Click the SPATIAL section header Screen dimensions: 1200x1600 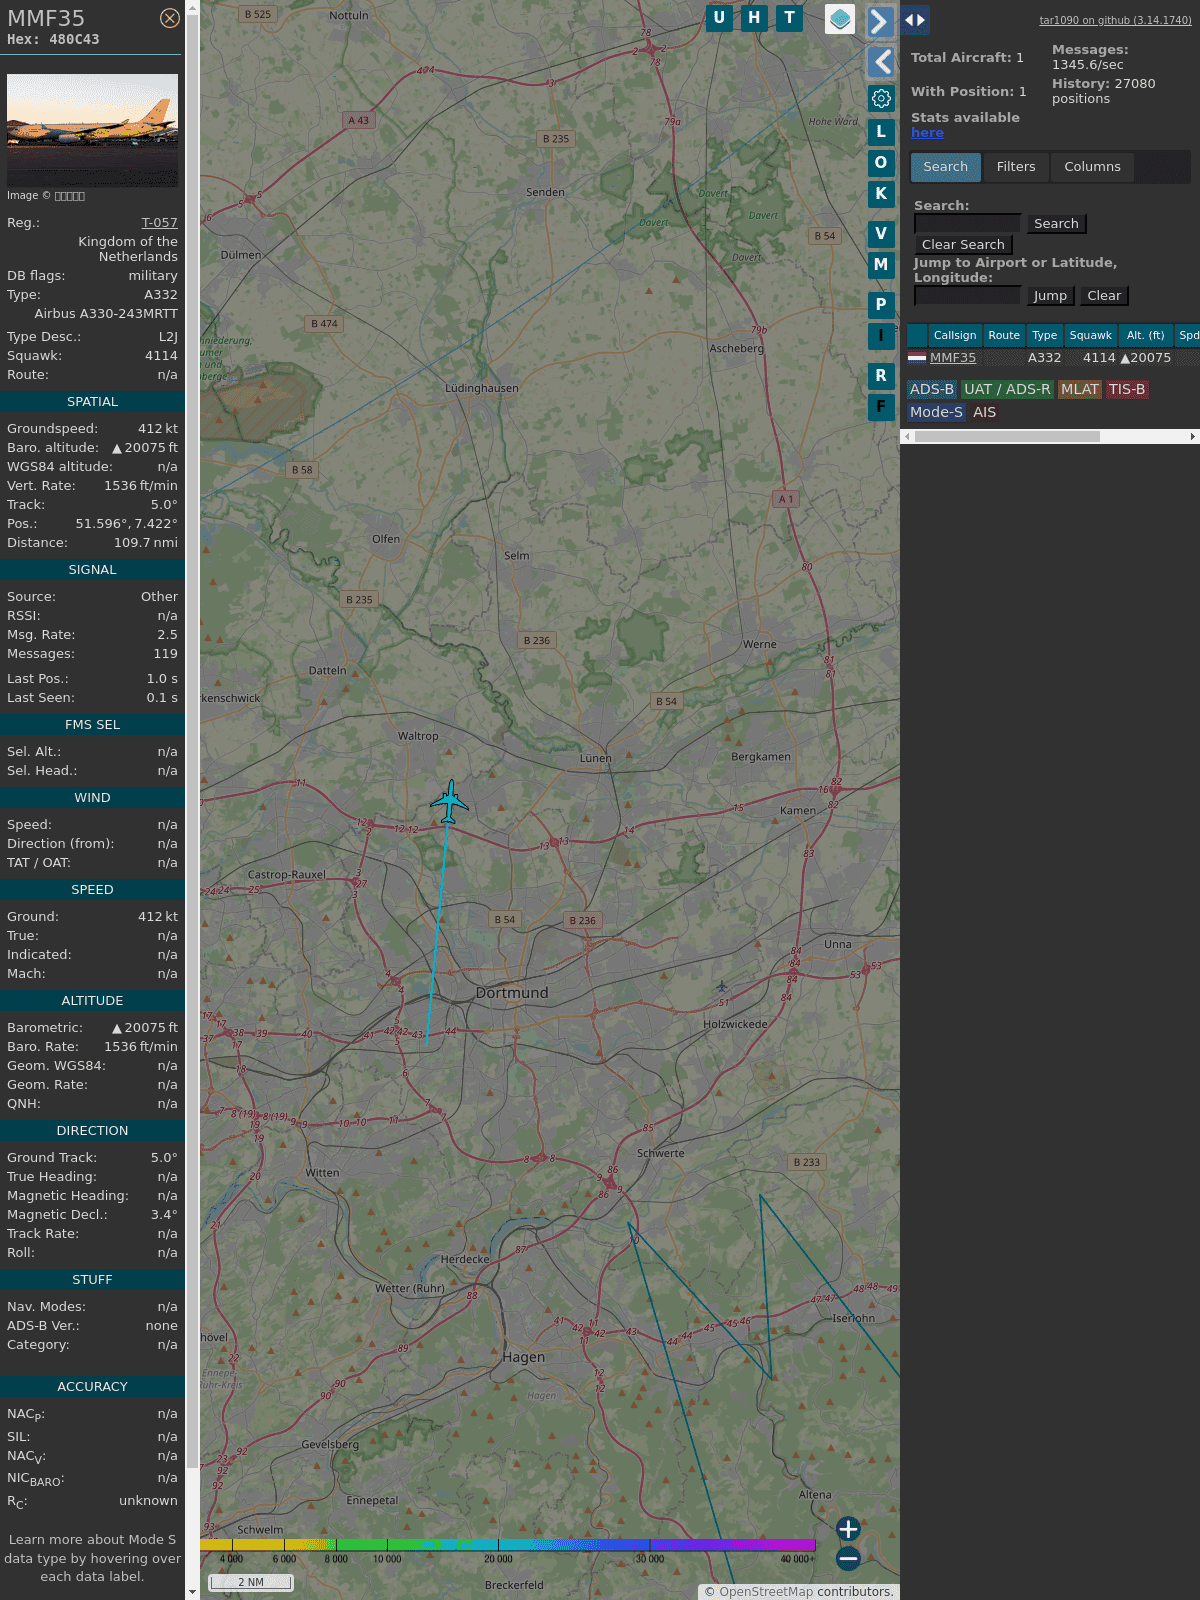(92, 402)
